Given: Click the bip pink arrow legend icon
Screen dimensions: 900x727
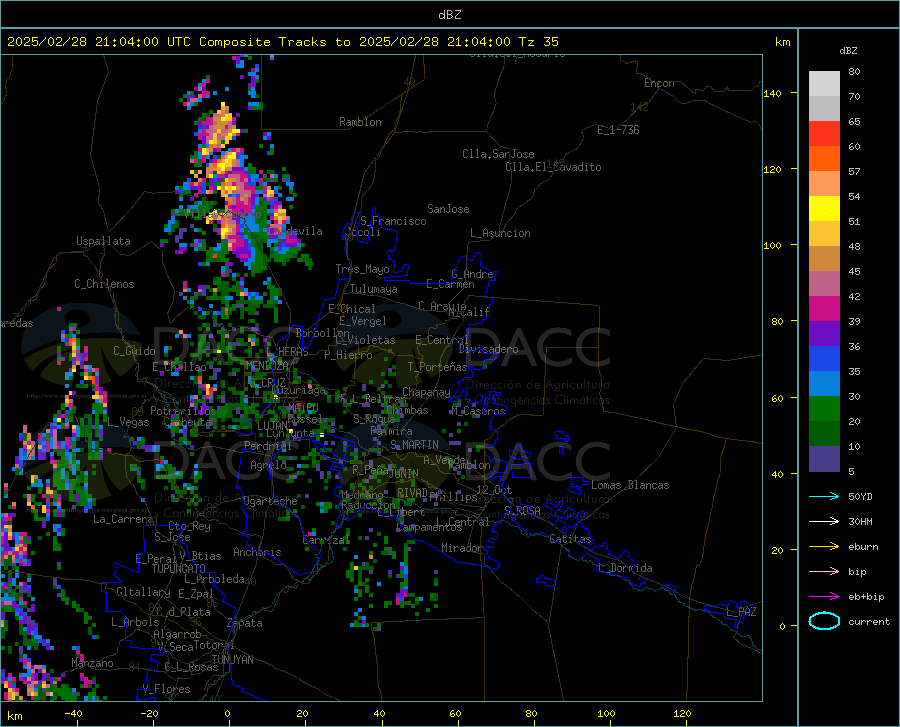Looking at the screenshot, I should coord(824,572).
